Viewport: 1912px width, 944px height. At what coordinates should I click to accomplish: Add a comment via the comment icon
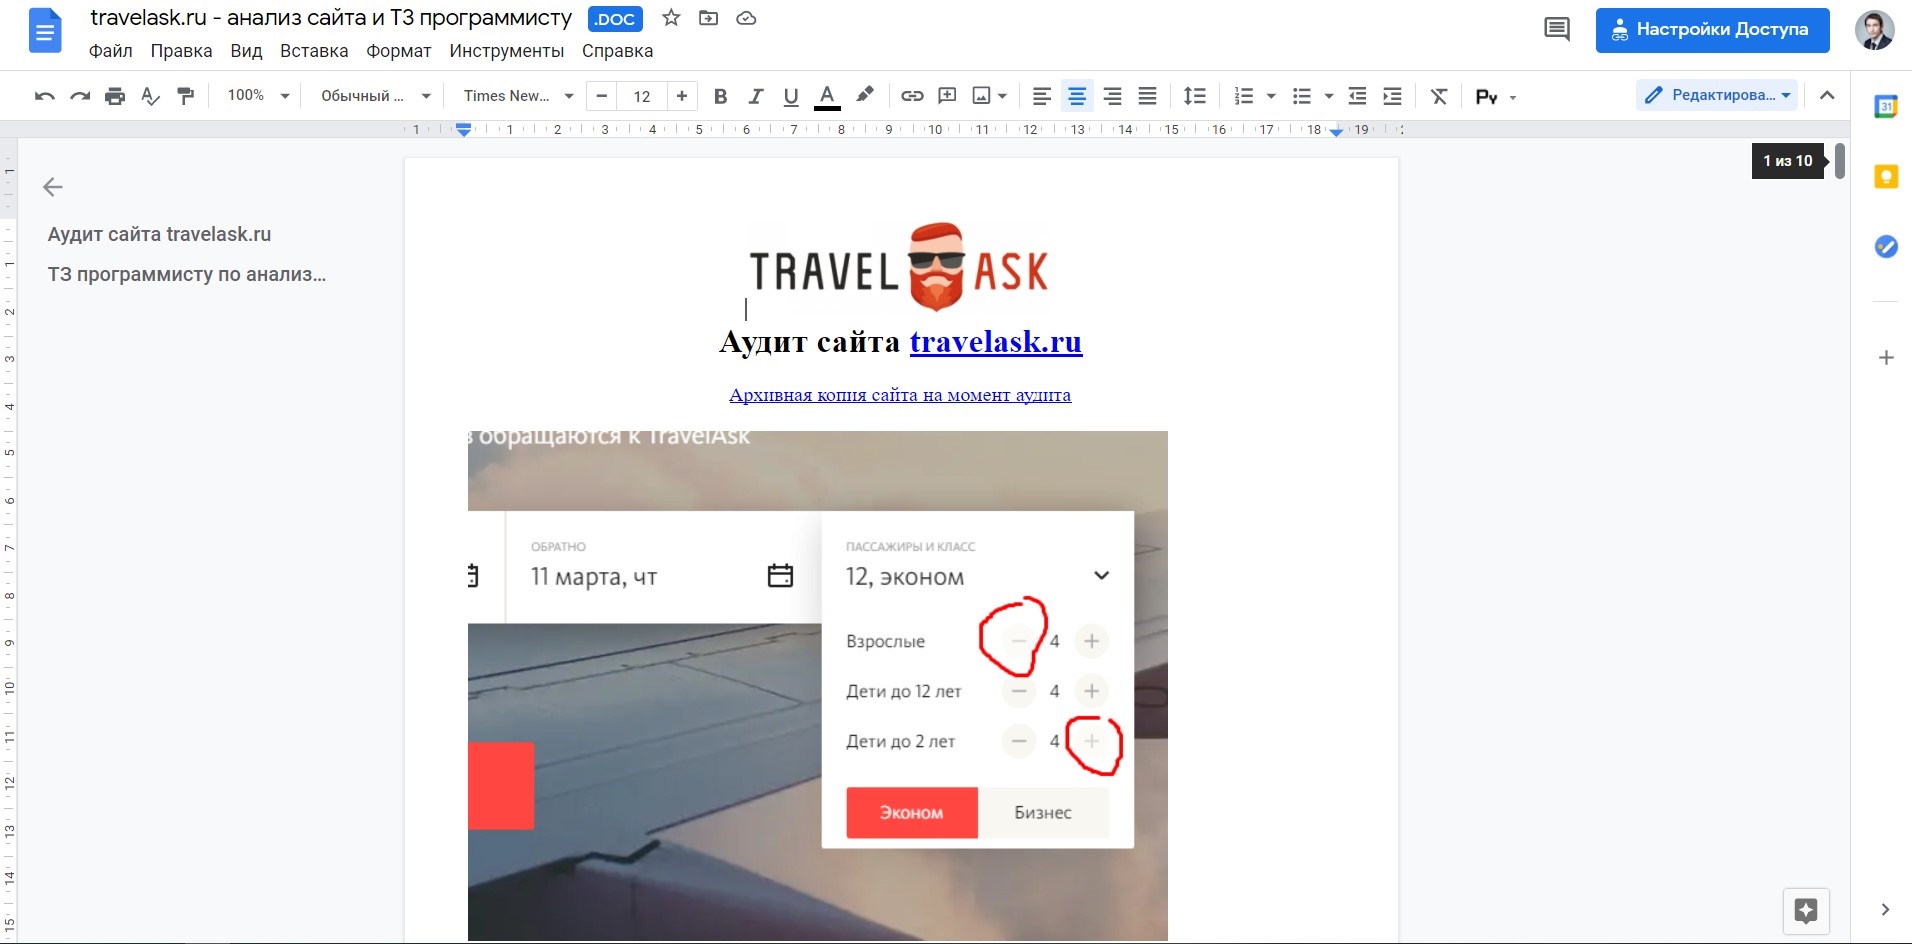pos(946,96)
